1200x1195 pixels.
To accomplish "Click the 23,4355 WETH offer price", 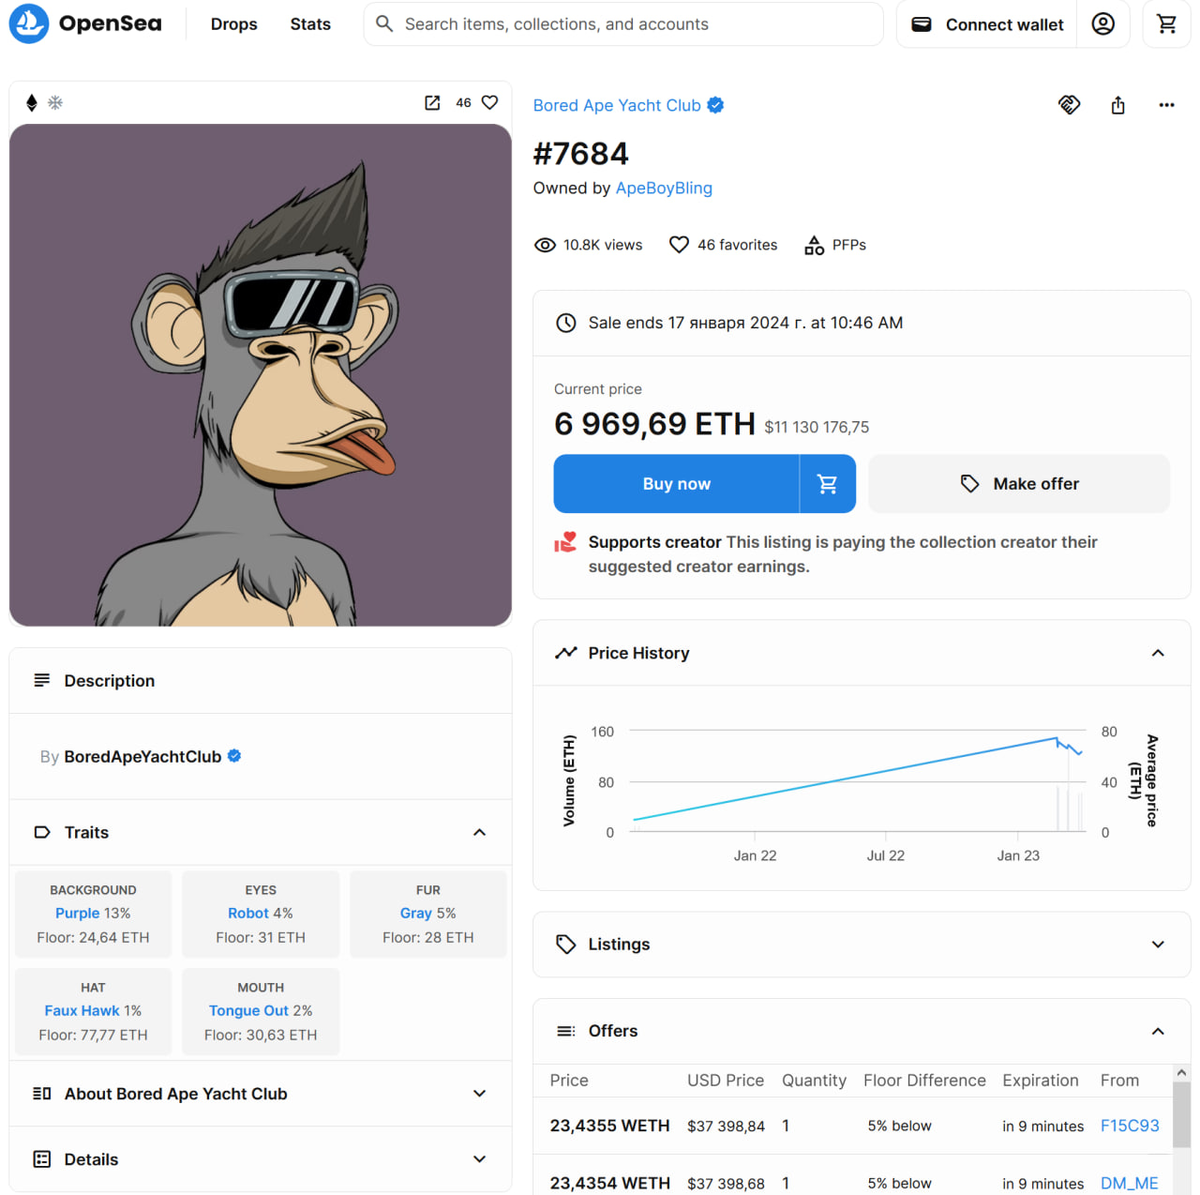I will pos(610,1126).
